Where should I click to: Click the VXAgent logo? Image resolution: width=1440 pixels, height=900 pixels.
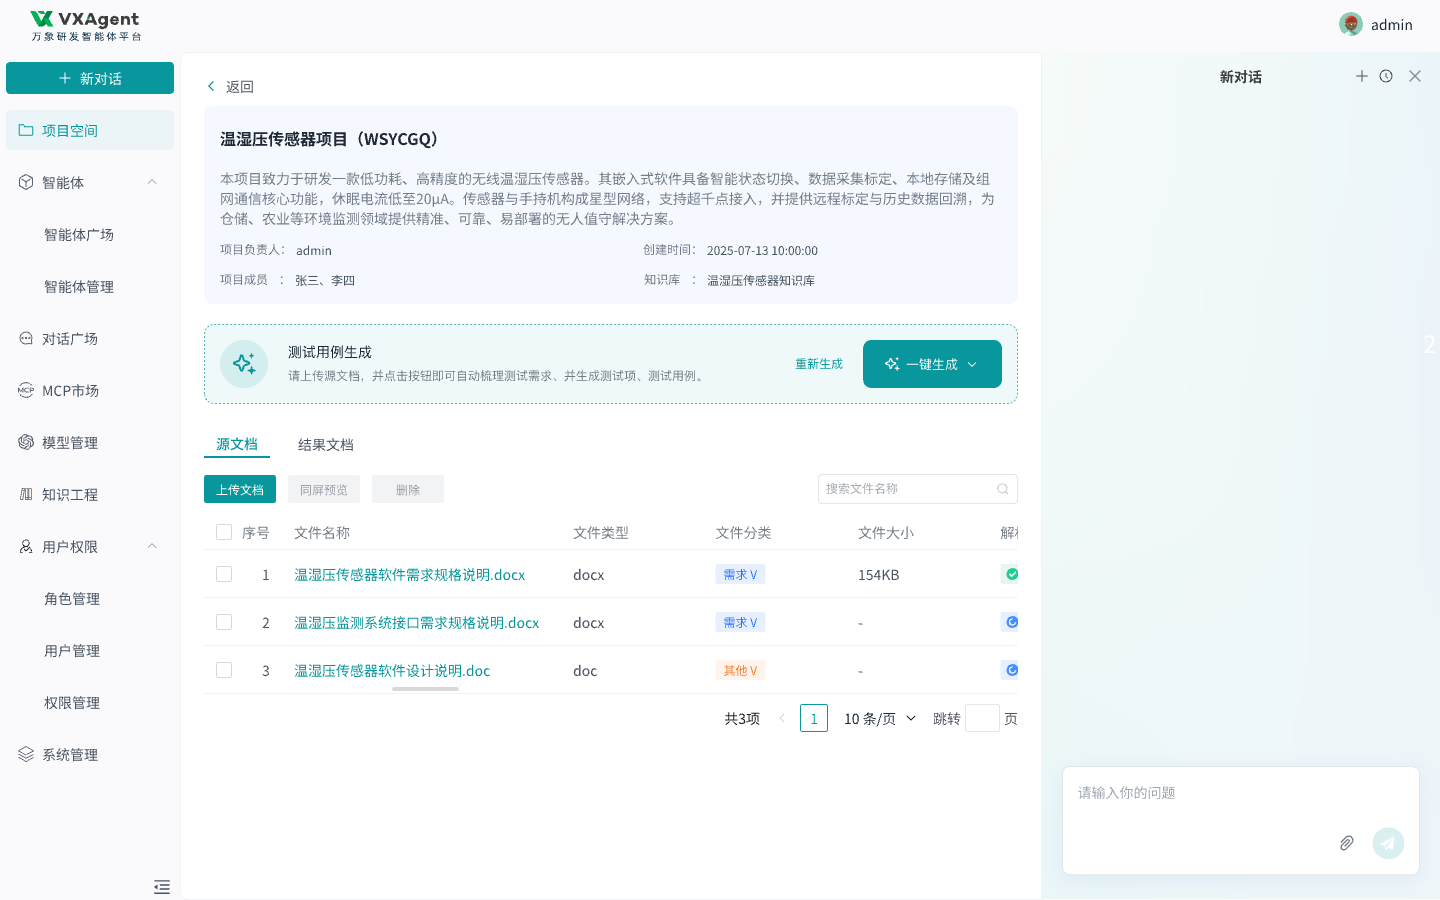[86, 26]
